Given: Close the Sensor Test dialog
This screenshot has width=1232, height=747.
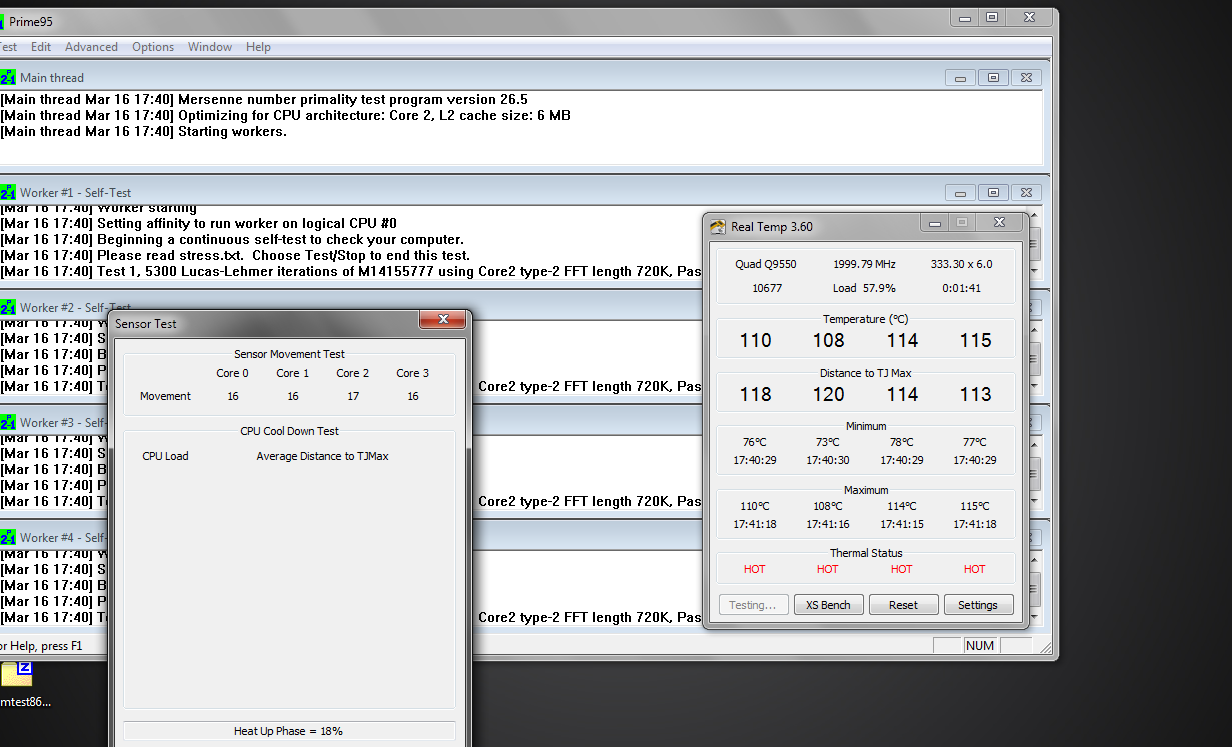Looking at the screenshot, I should 441,320.
